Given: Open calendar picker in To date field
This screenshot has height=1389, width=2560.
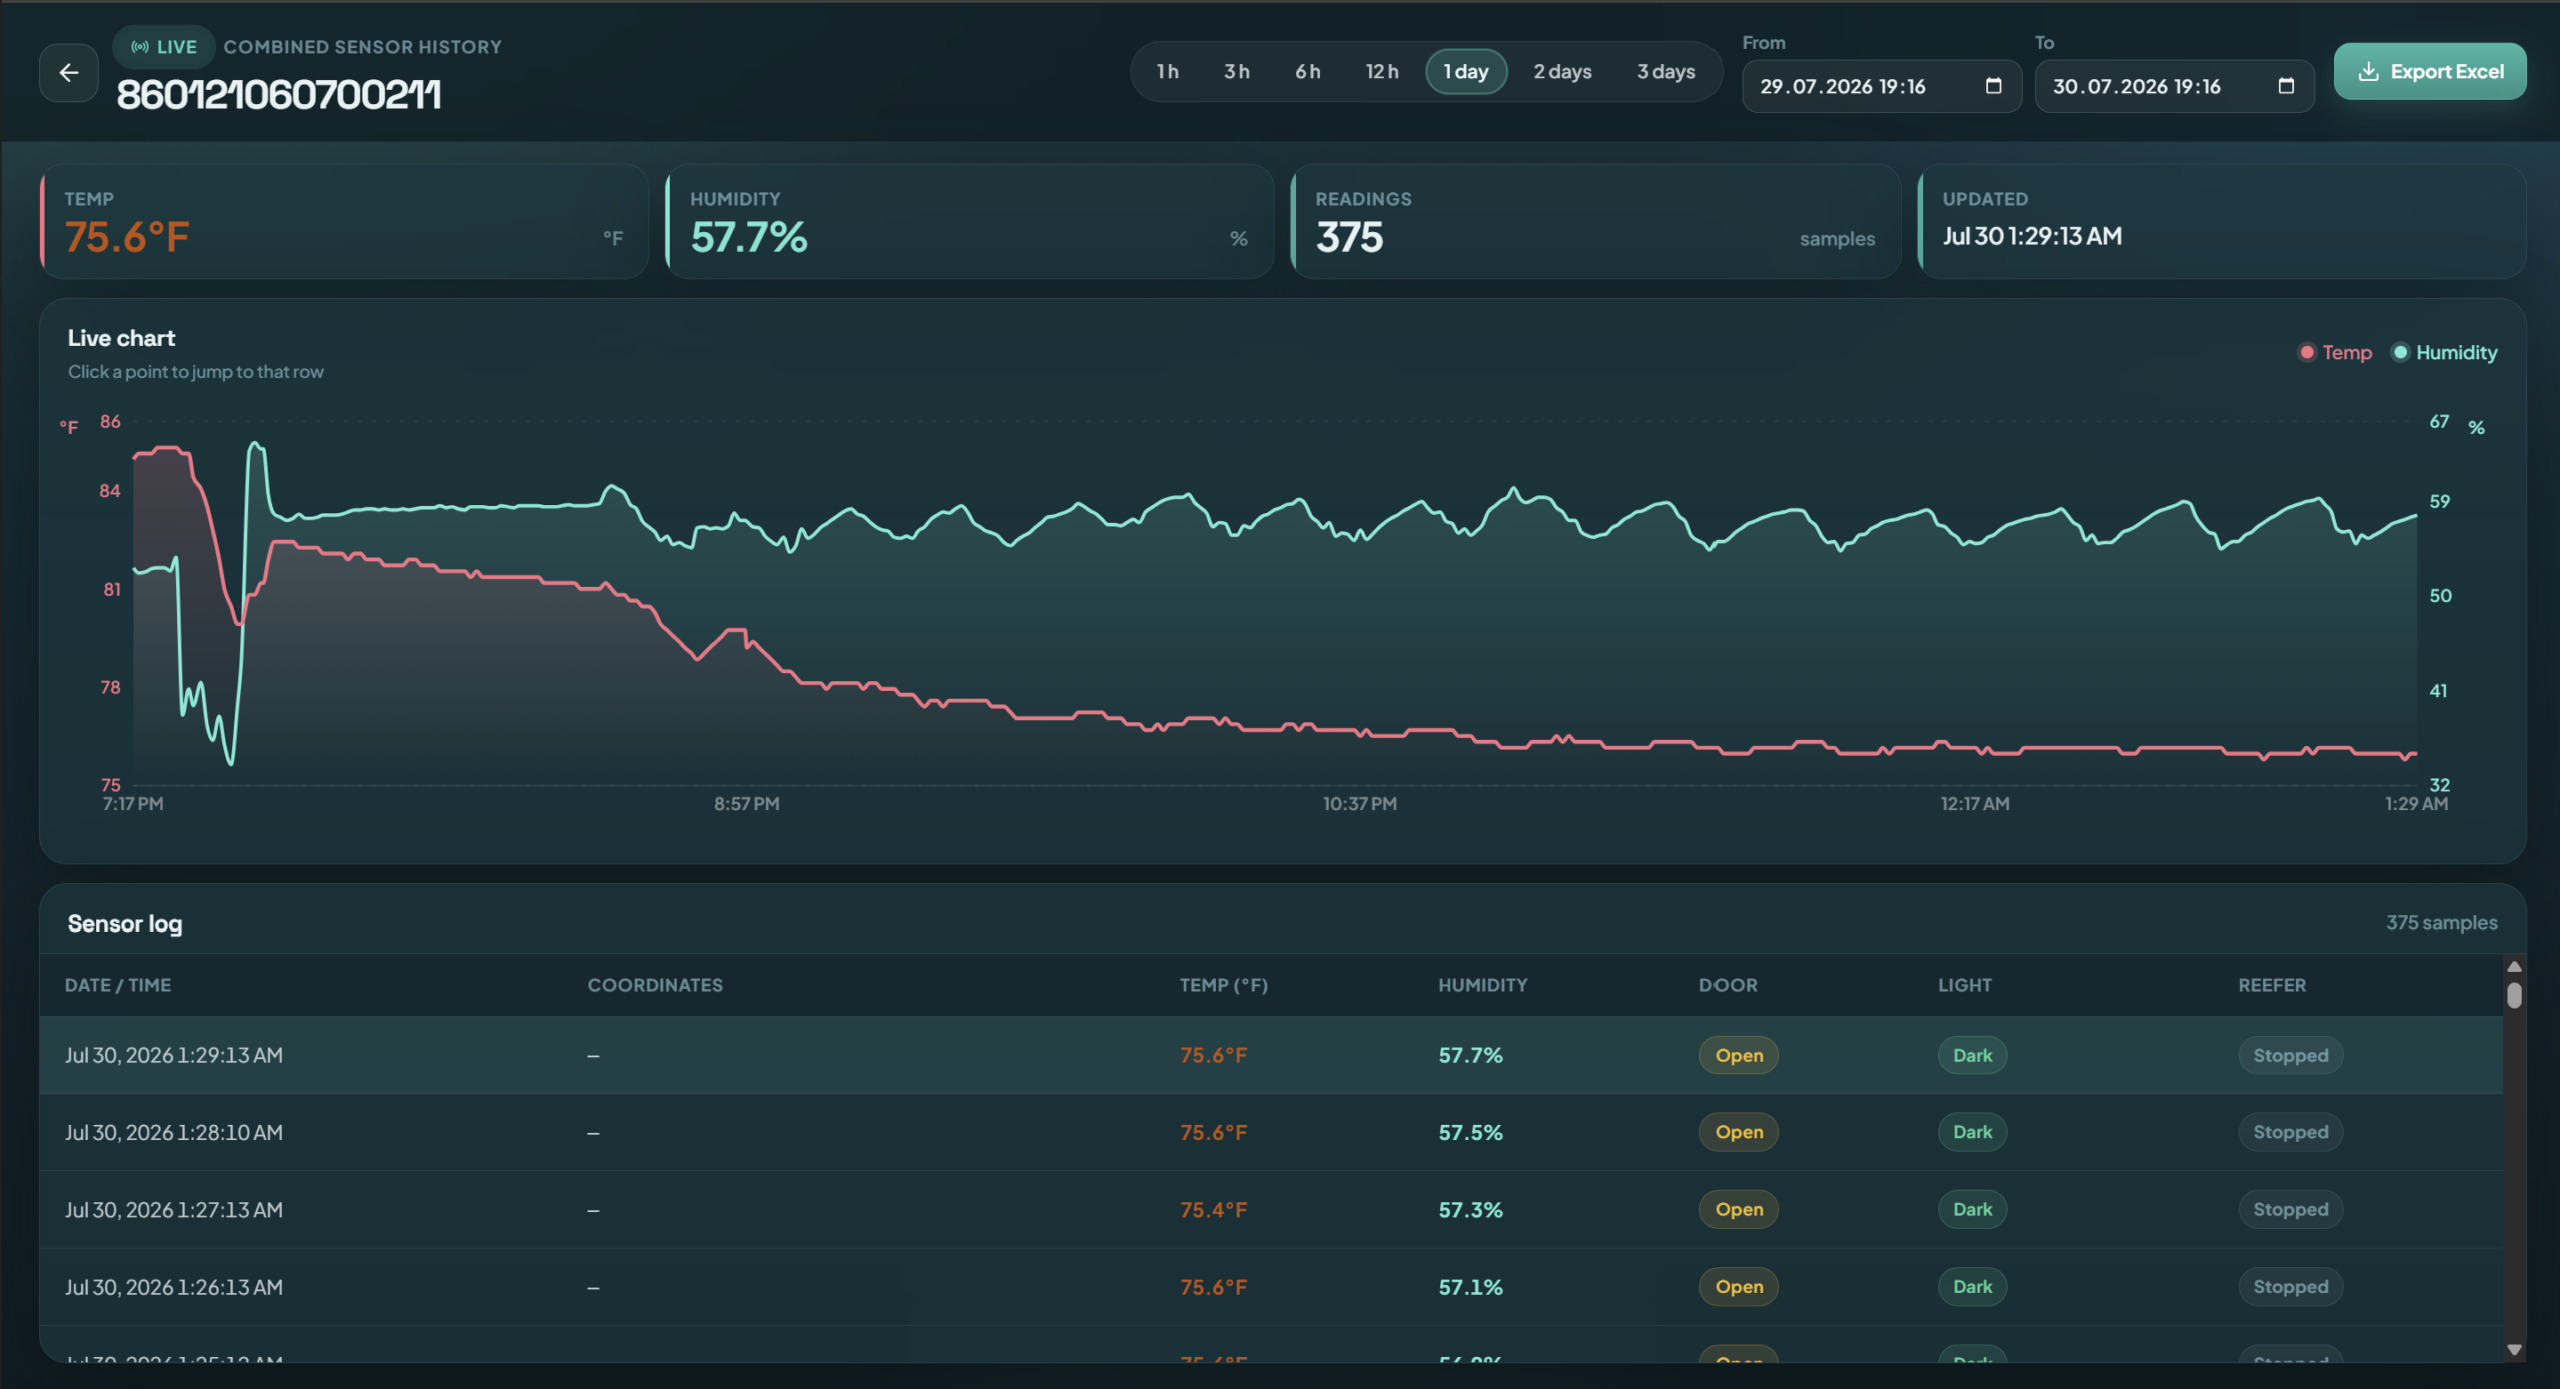Looking at the screenshot, I should point(2286,86).
